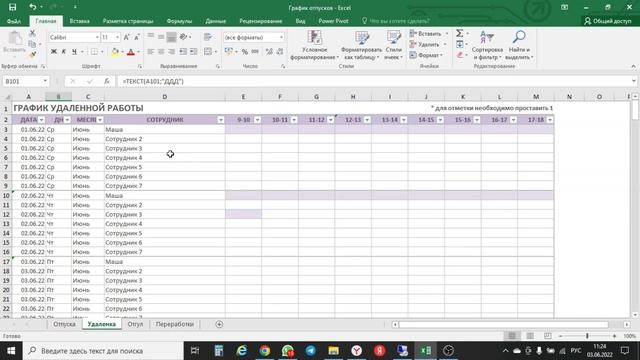
Task: Expand the Name Box dropdown arrow
Action: coord(45,81)
